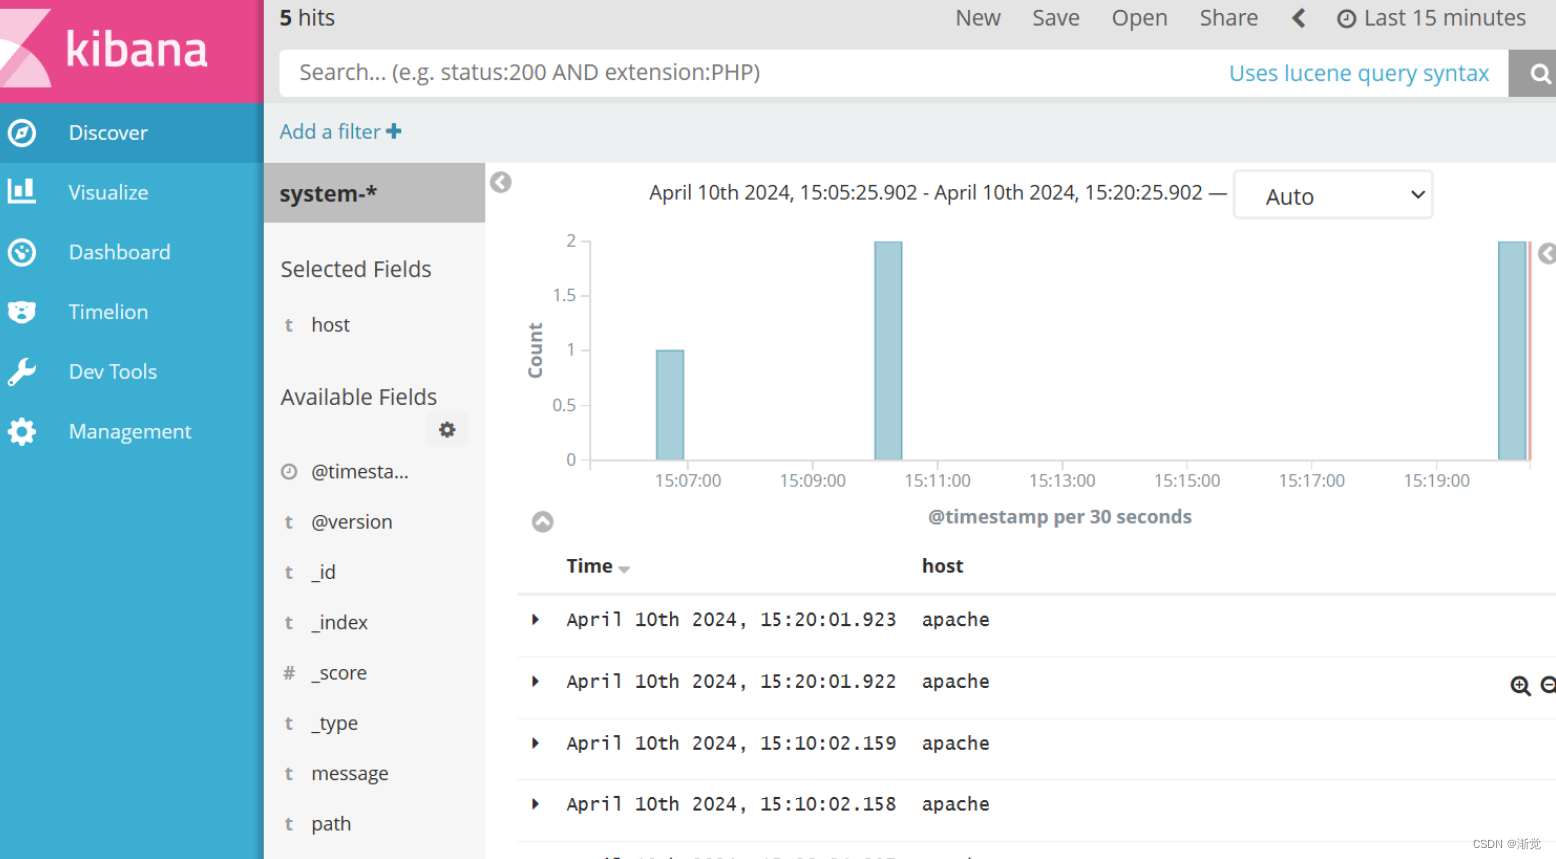This screenshot has height=859, width=1556.
Task: Click the Time sort arrow icon
Action: click(x=624, y=569)
